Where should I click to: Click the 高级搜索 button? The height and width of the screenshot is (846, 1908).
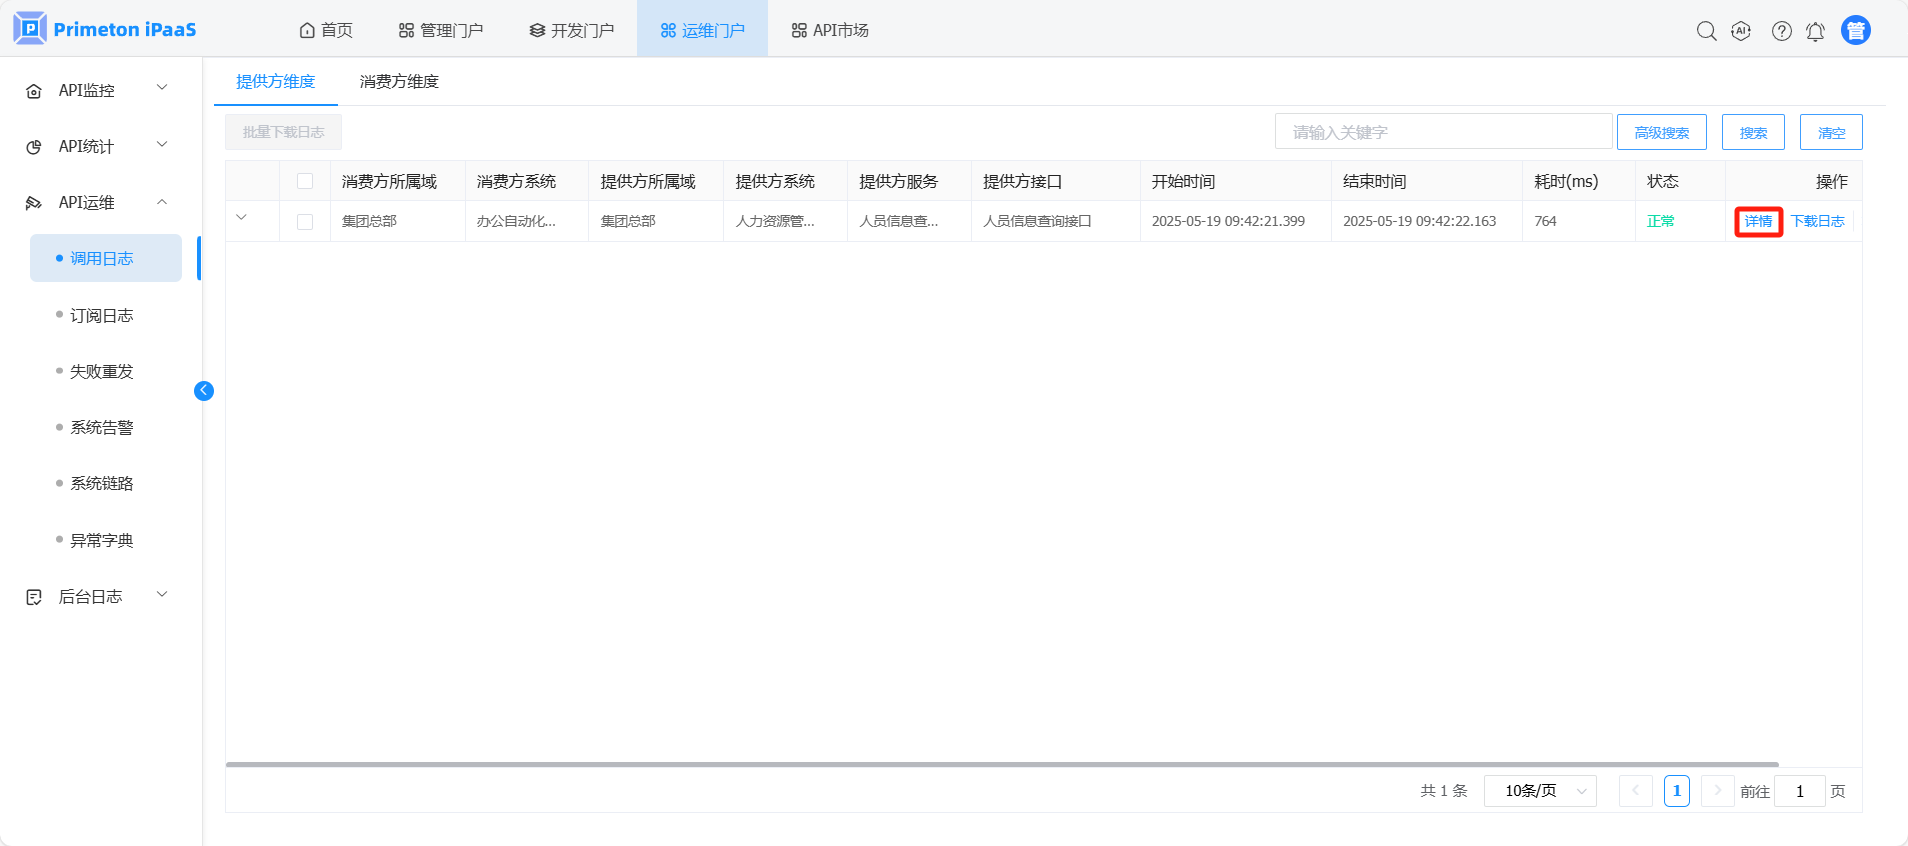point(1661,132)
